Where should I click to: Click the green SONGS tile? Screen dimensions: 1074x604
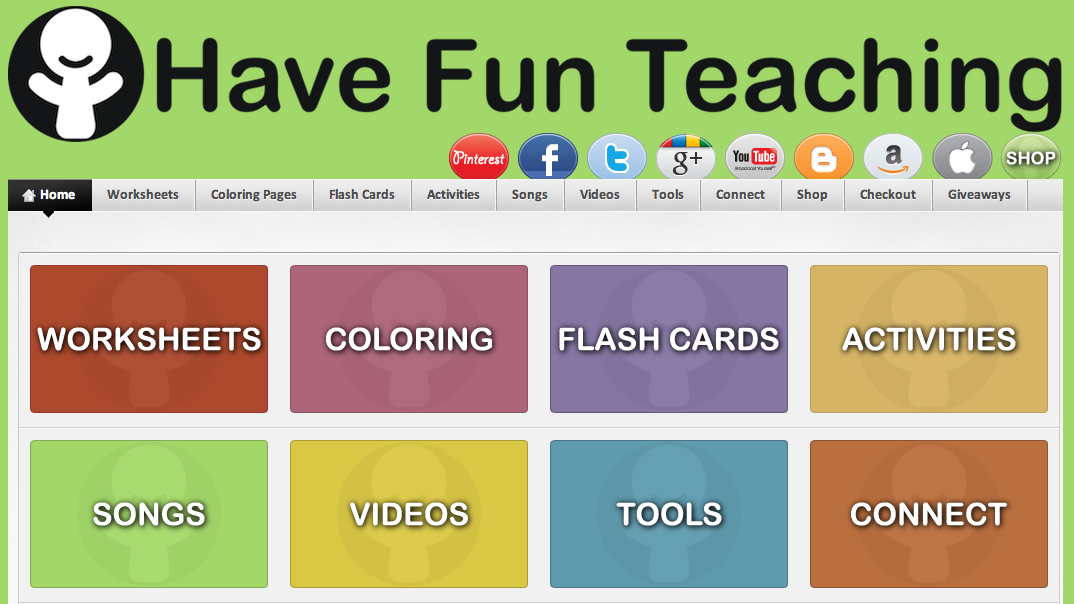point(149,514)
